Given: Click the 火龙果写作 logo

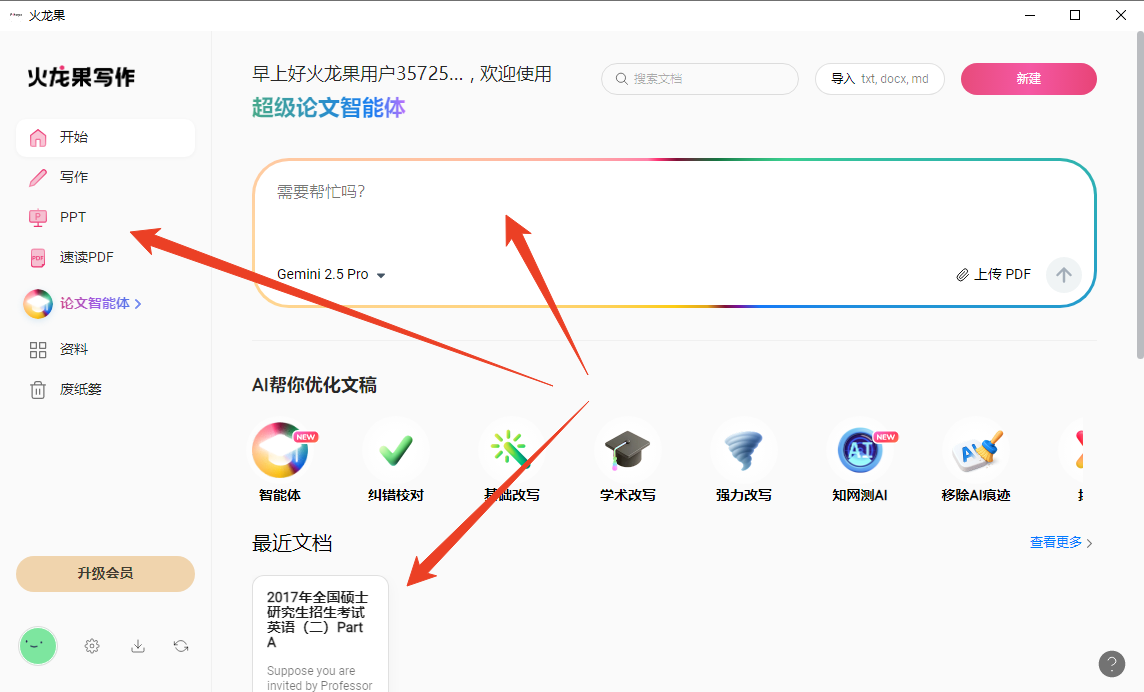Looking at the screenshot, I should [81, 77].
